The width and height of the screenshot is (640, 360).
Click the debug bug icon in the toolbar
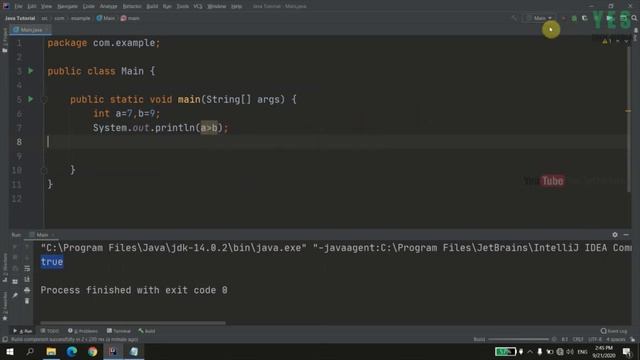(574, 18)
